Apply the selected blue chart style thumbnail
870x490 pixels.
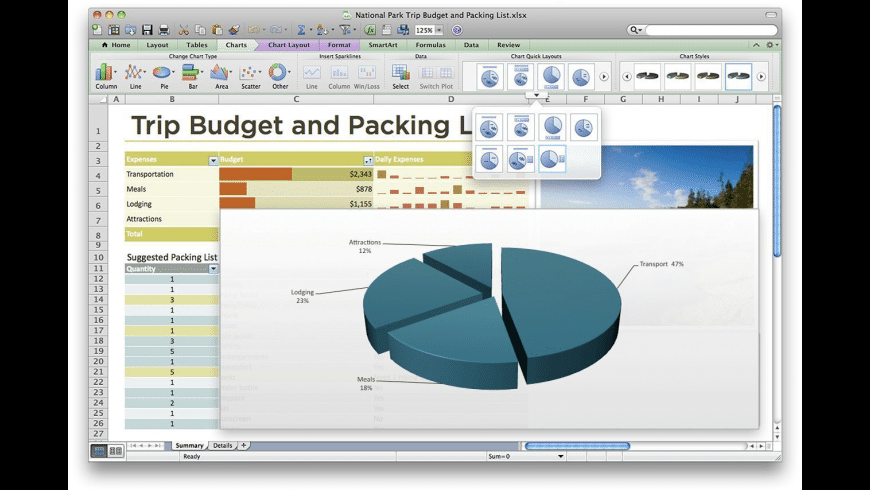pyautogui.click(x=739, y=77)
